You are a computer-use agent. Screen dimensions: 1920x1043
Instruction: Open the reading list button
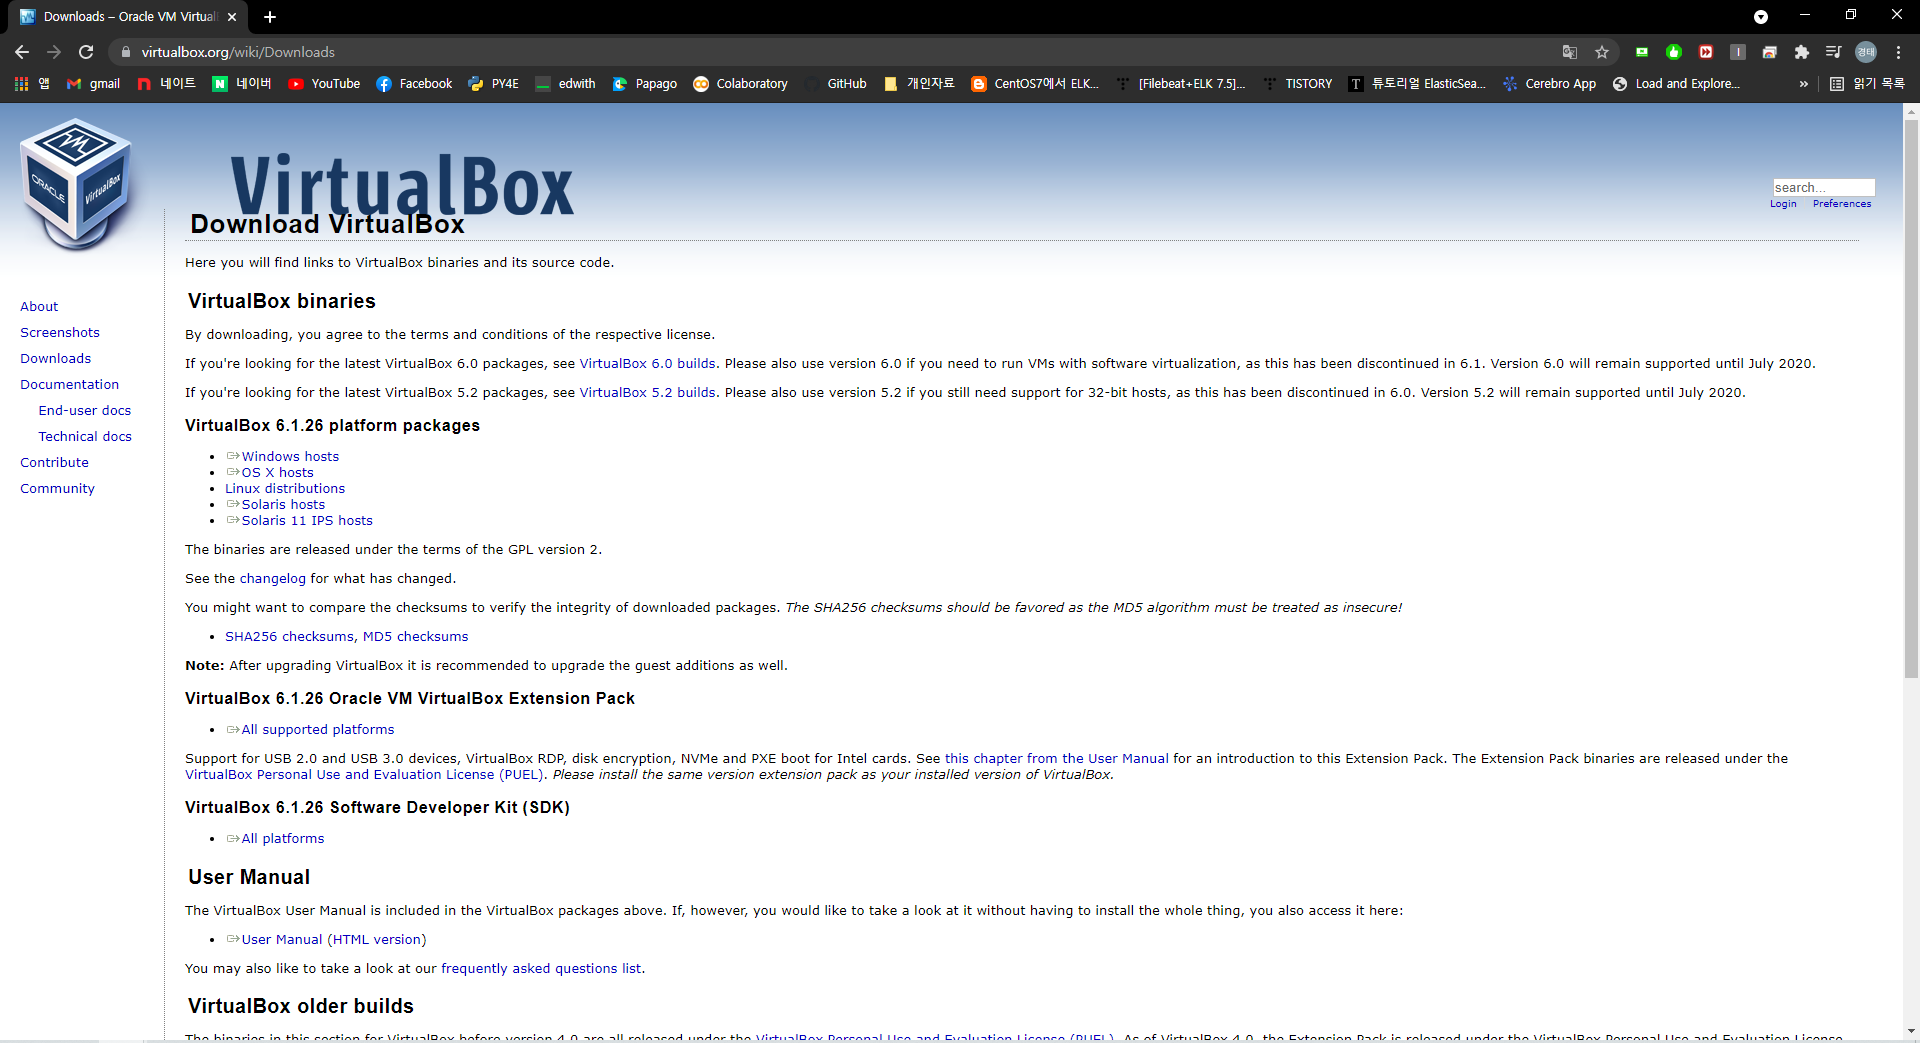click(x=1867, y=84)
